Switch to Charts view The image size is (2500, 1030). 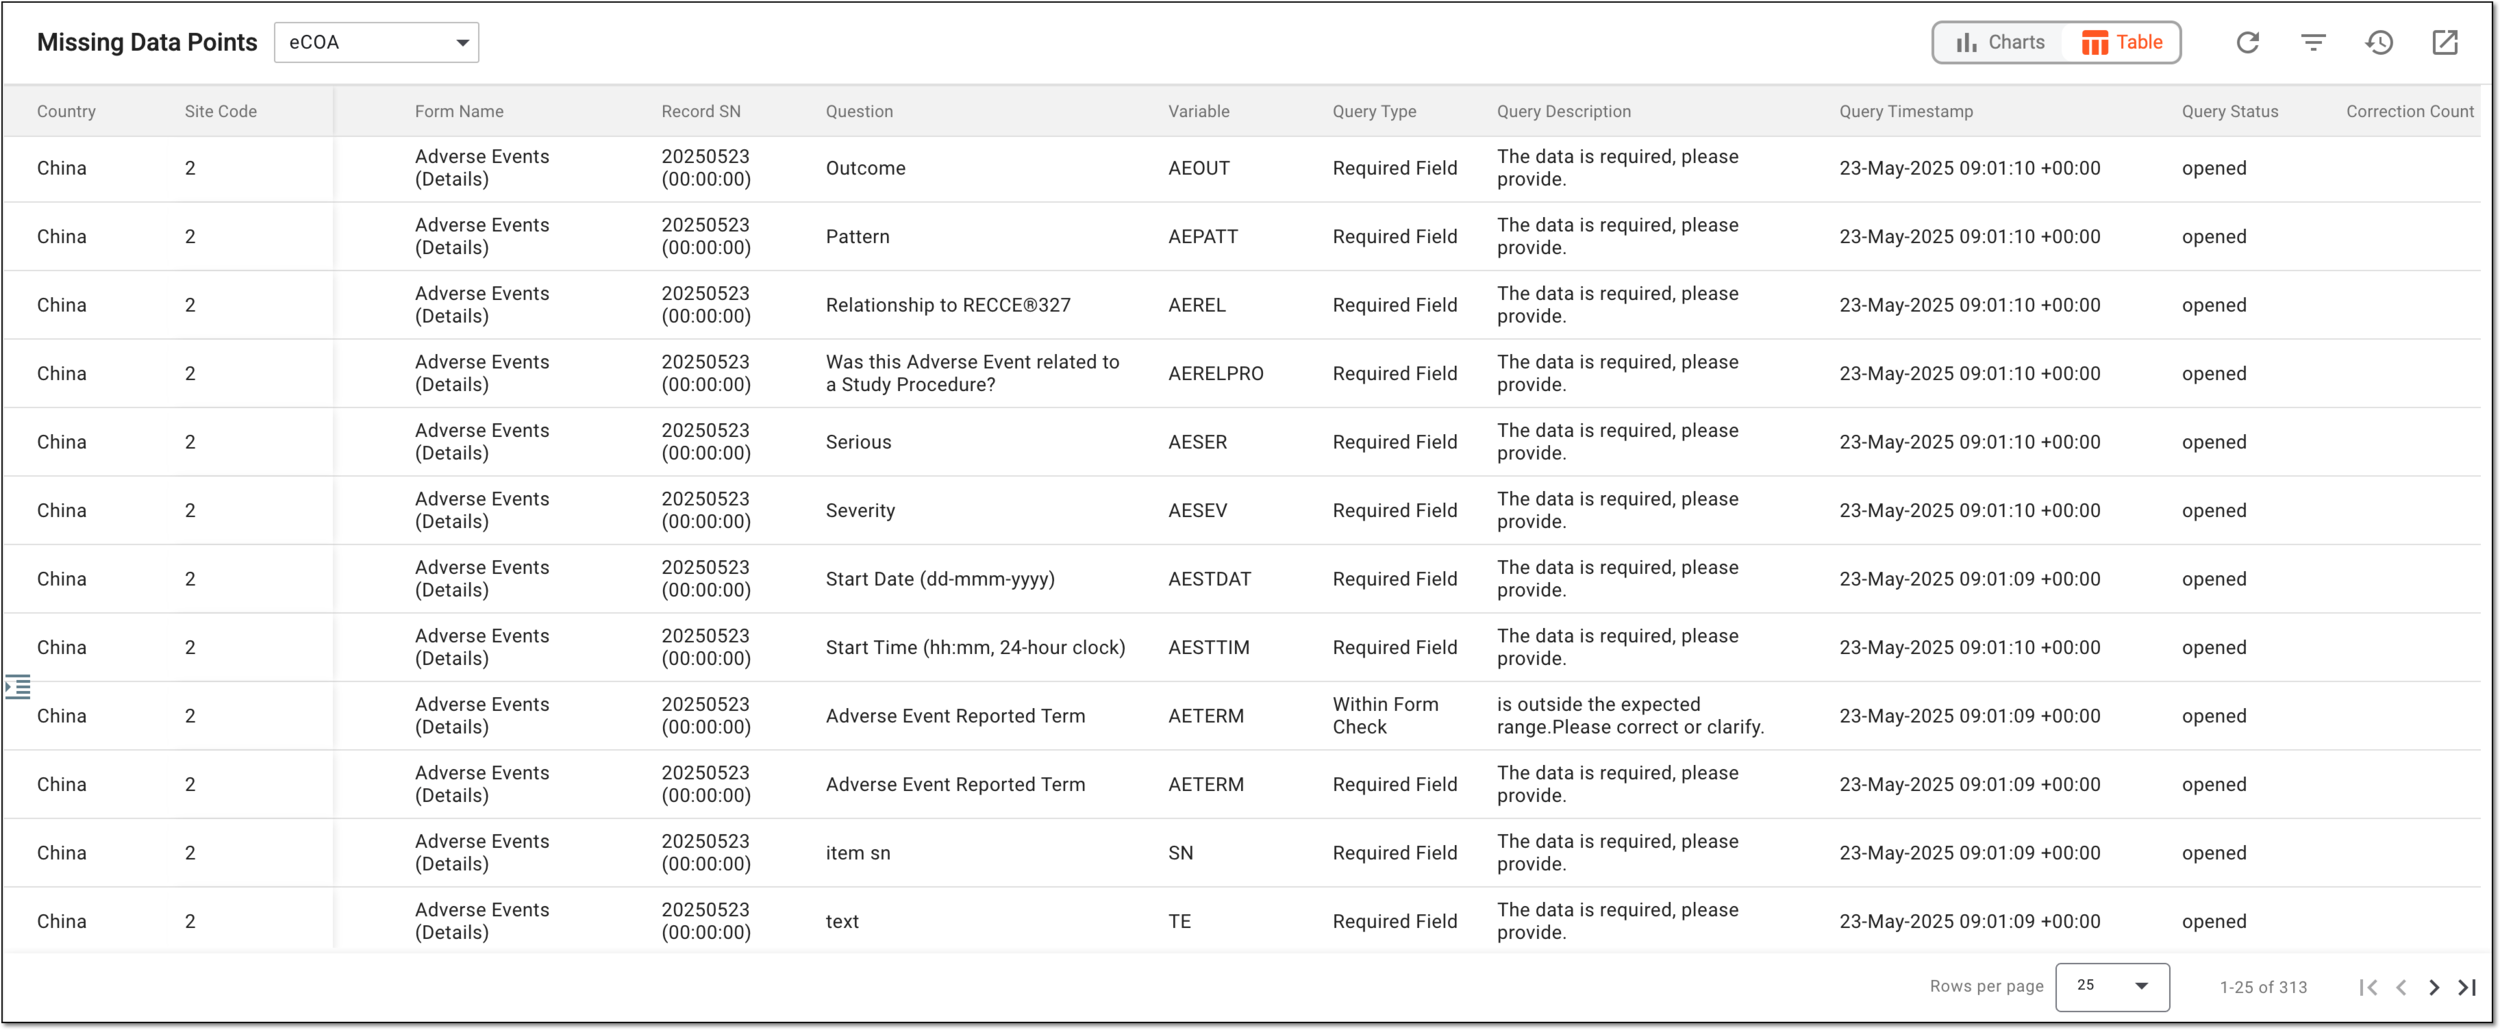coord(2000,42)
